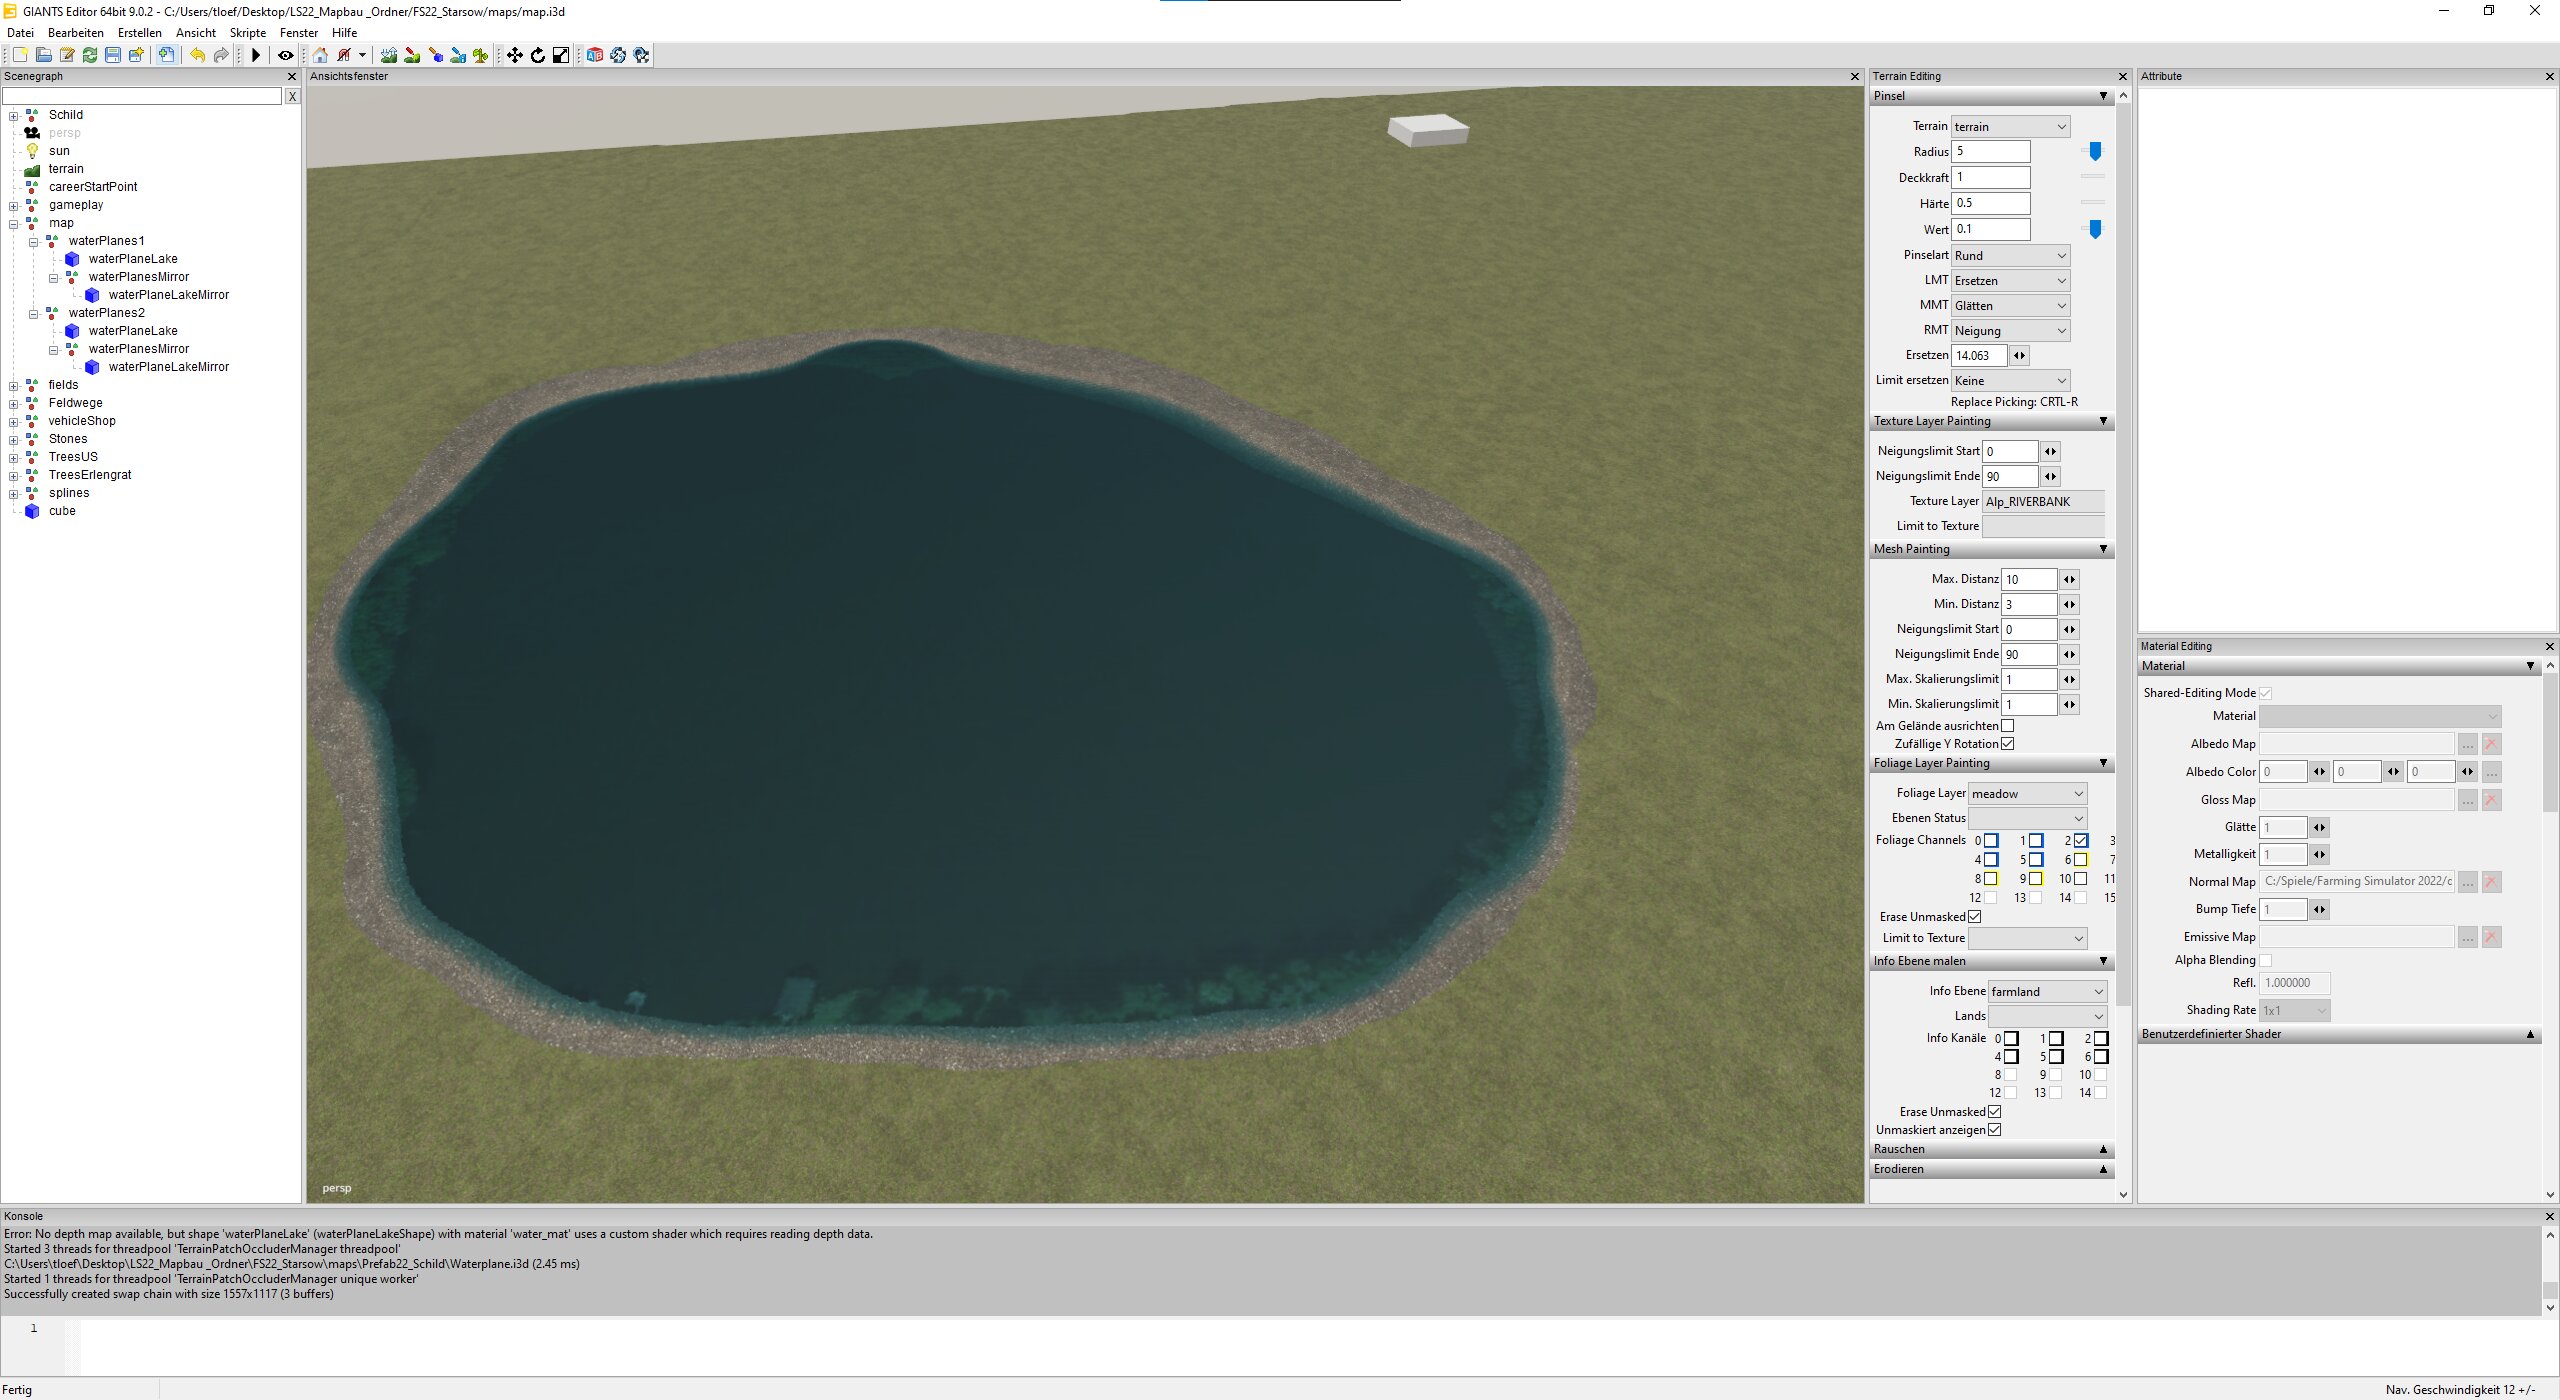Click the save (floppy disk) icon
The height and width of the screenshot is (1400, 2560).
113,55
